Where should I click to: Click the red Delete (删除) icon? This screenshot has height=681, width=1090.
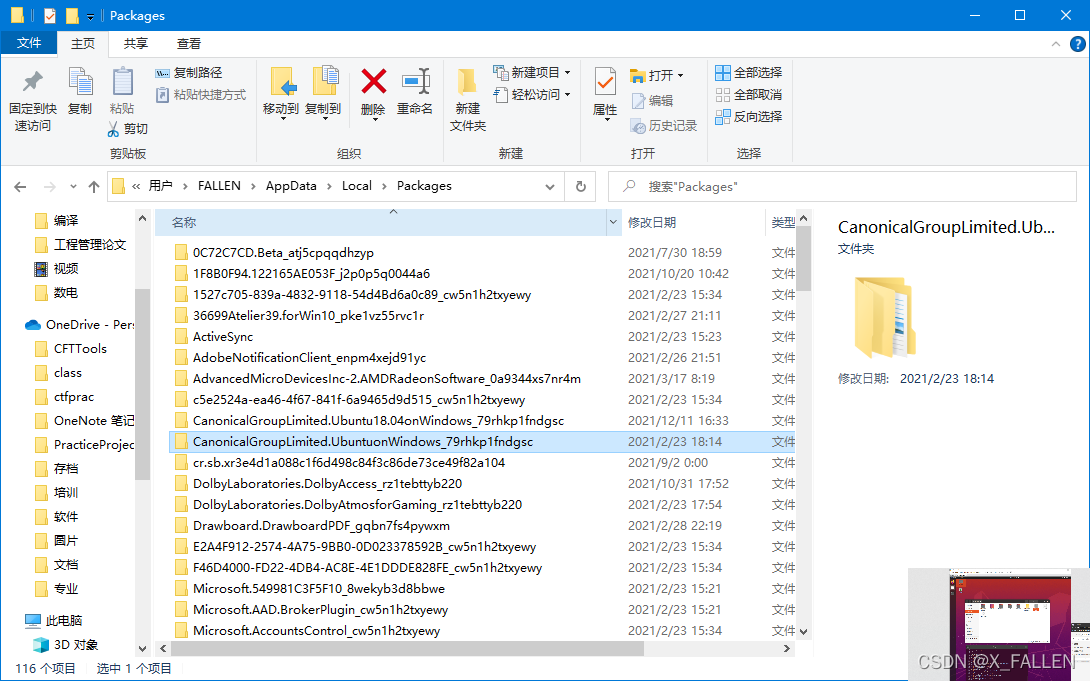click(x=373, y=82)
